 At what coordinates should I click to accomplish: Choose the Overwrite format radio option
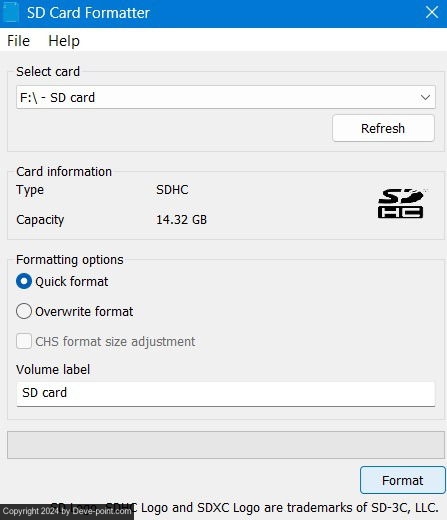pos(24,311)
